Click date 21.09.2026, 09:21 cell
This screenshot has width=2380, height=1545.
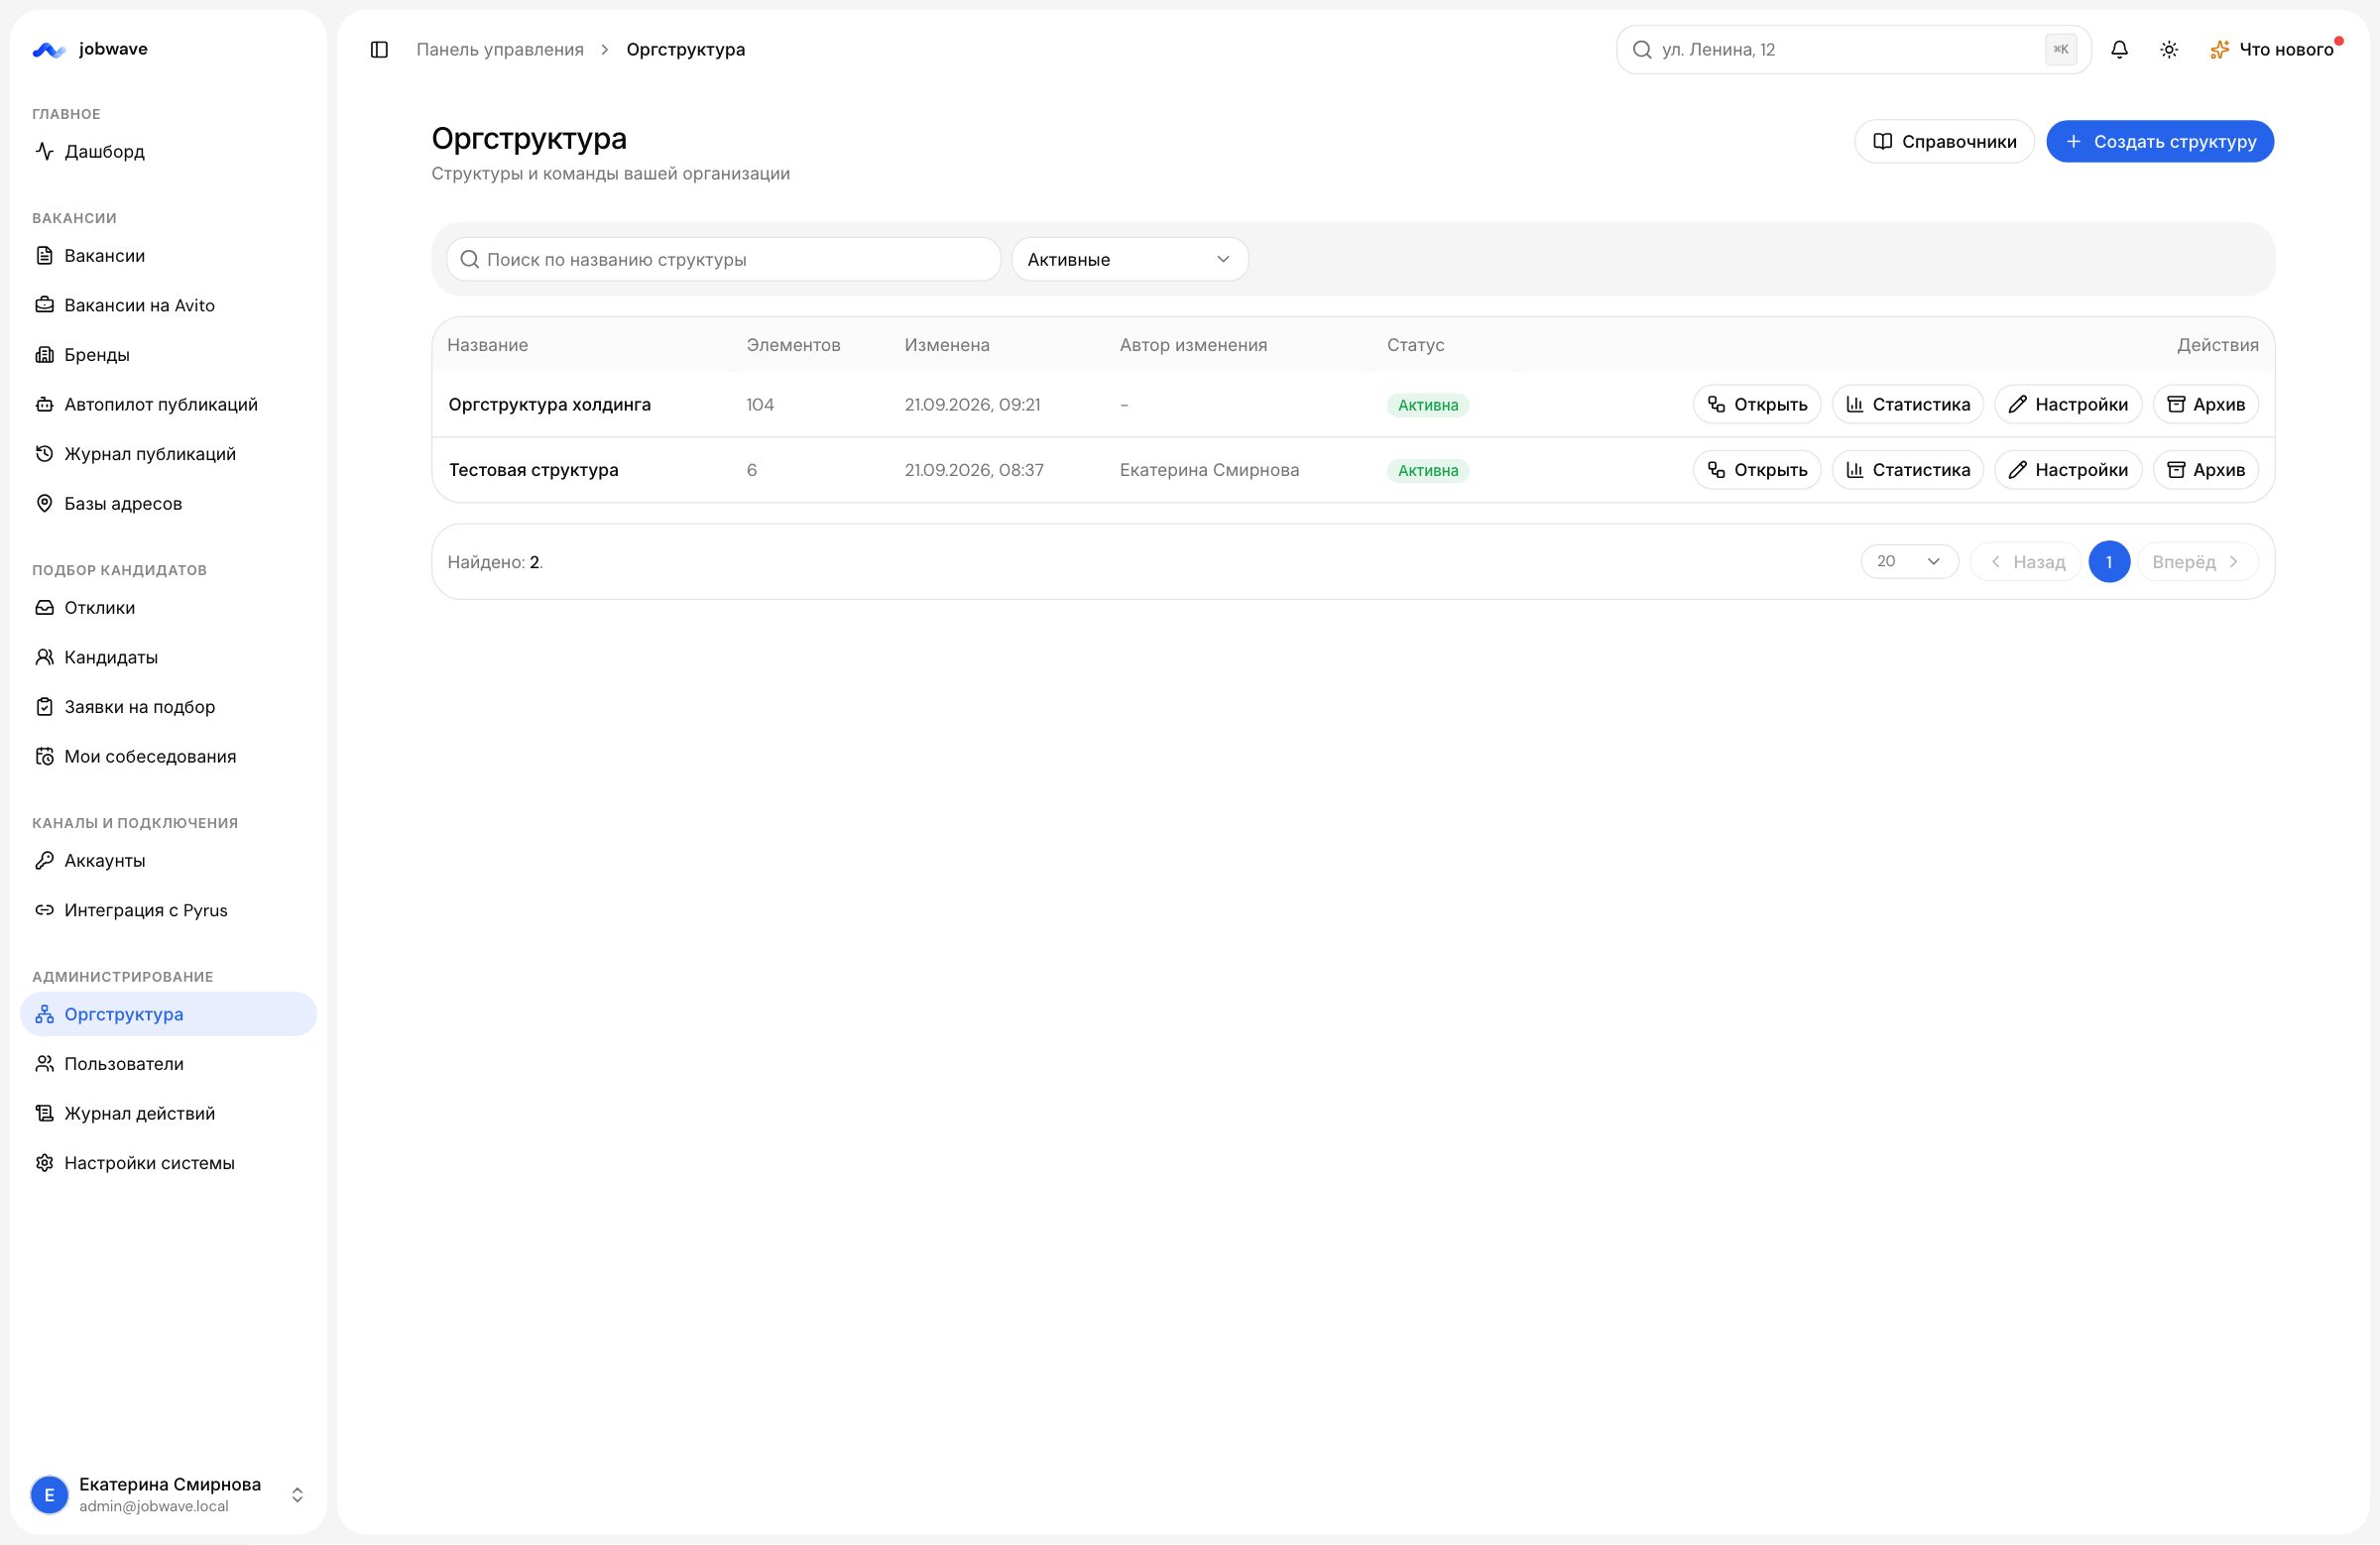point(972,404)
